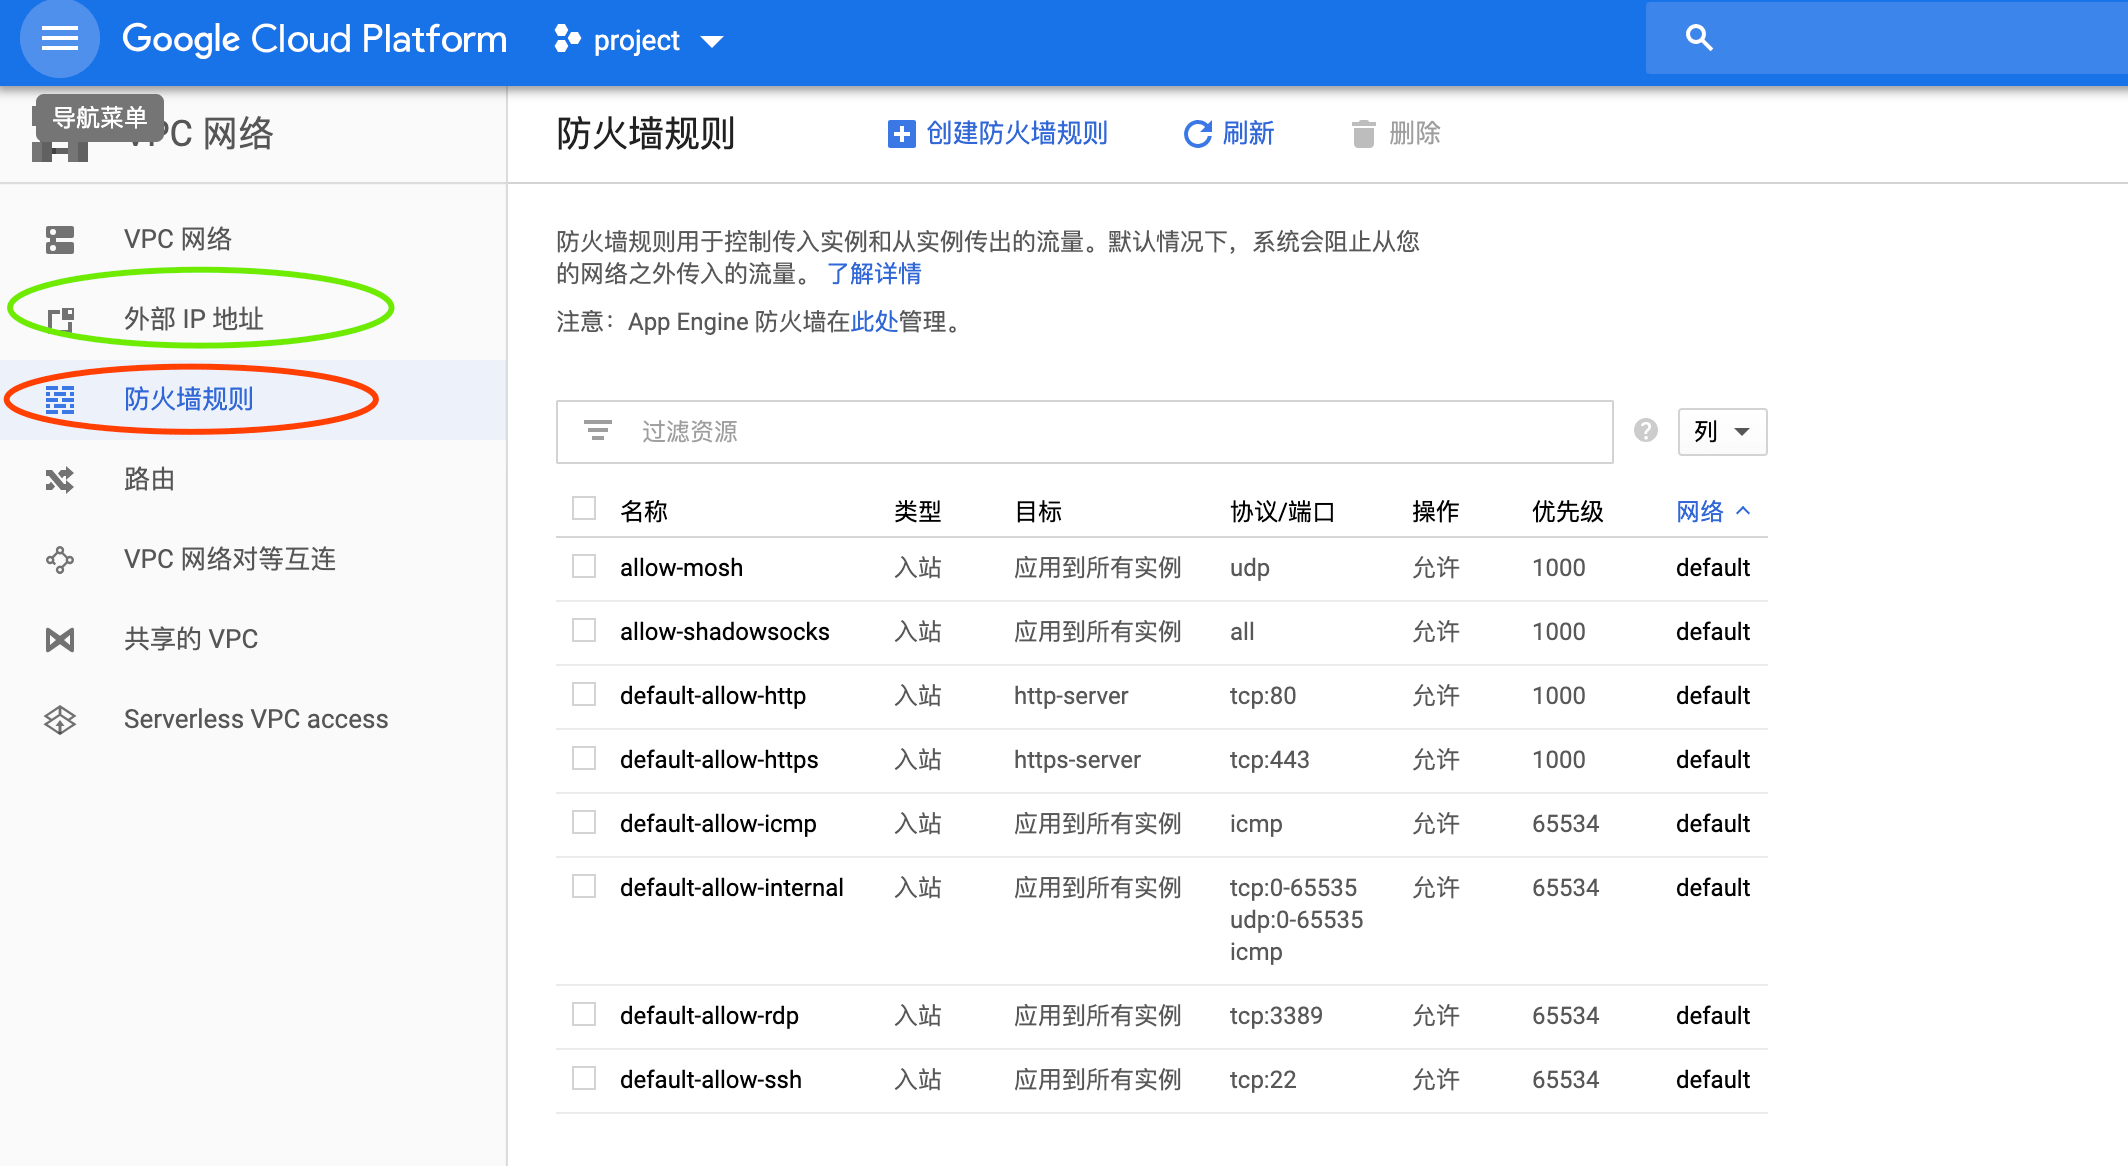Image resolution: width=2128 pixels, height=1166 pixels.
Task: Click the Shared VPC icon
Action: click(x=60, y=639)
